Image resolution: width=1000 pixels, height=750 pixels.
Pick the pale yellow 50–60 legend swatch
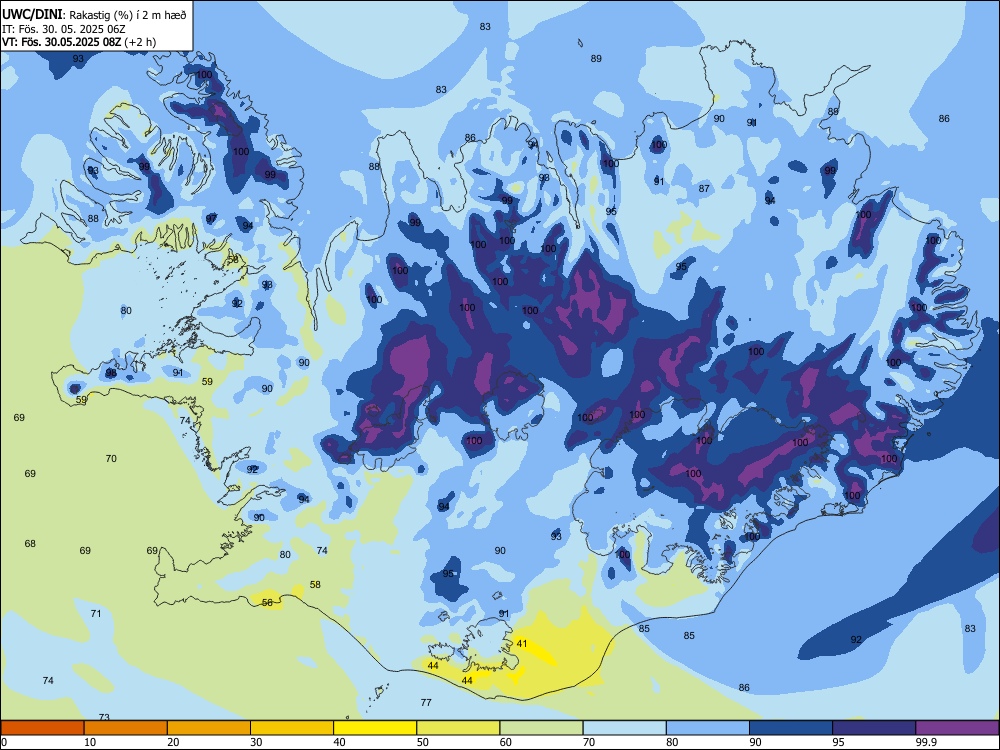tap(458, 728)
